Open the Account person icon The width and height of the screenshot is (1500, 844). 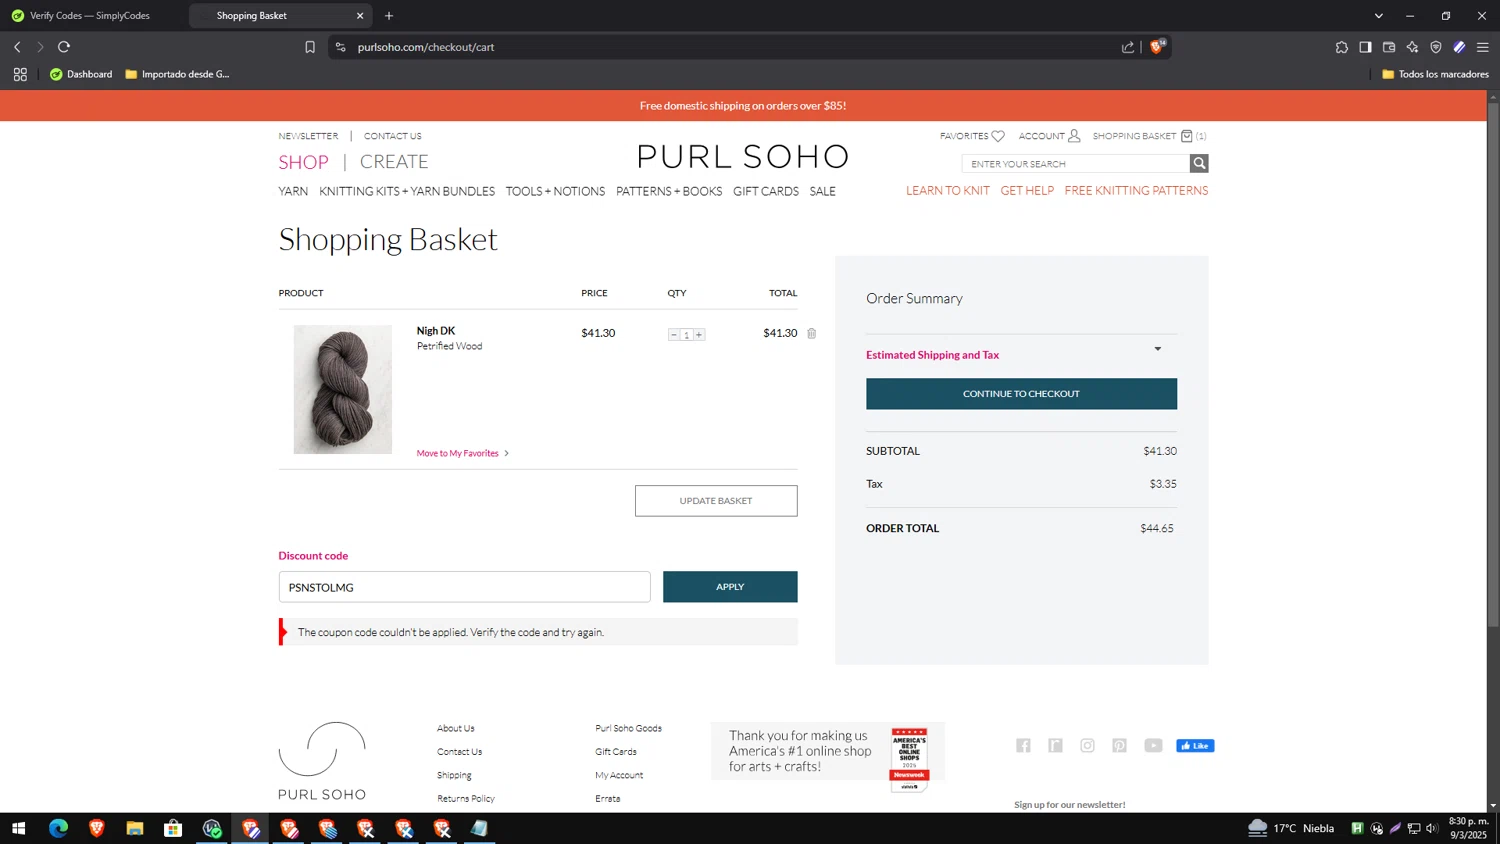(x=1074, y=136)
